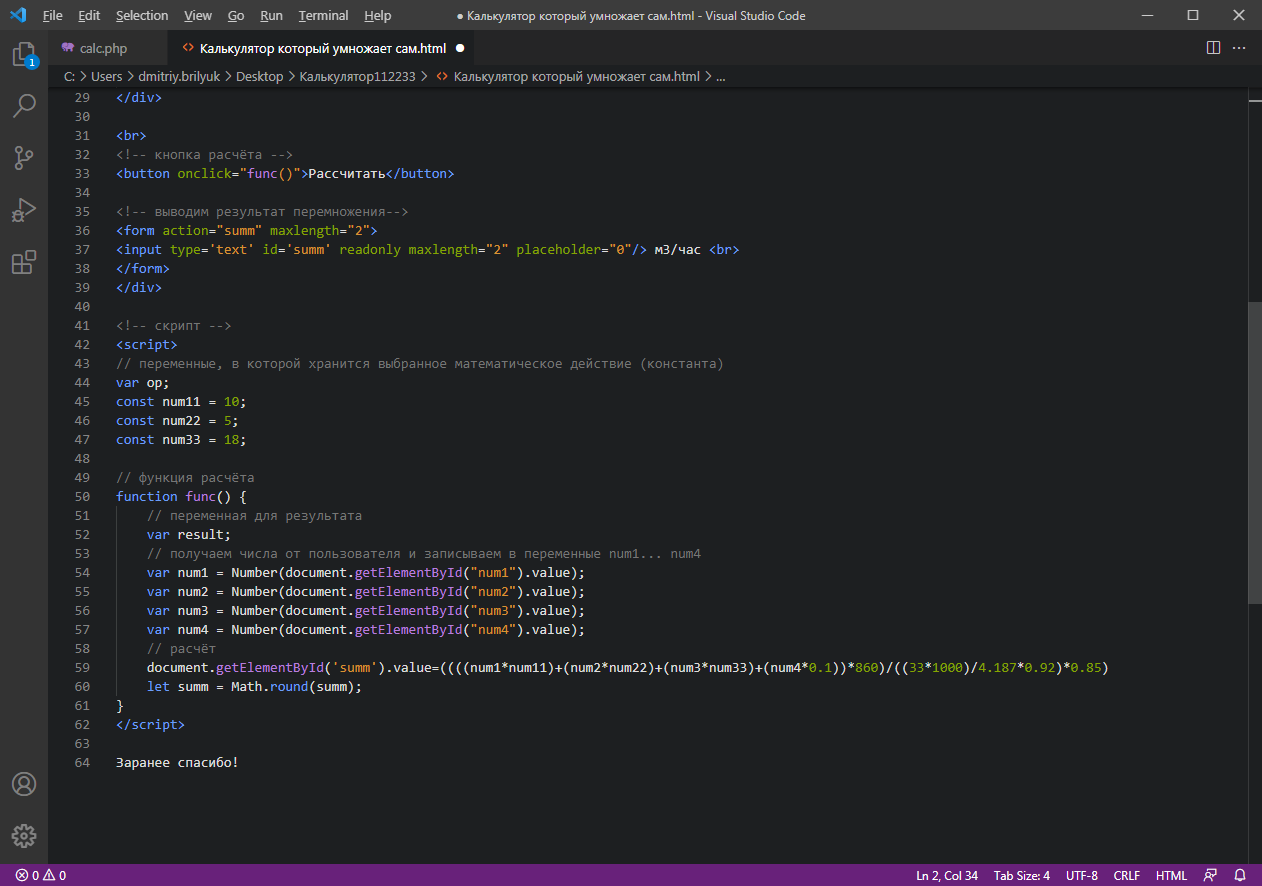
Task: Click line number 33 in gutter
Action: [x=82, y=173]
